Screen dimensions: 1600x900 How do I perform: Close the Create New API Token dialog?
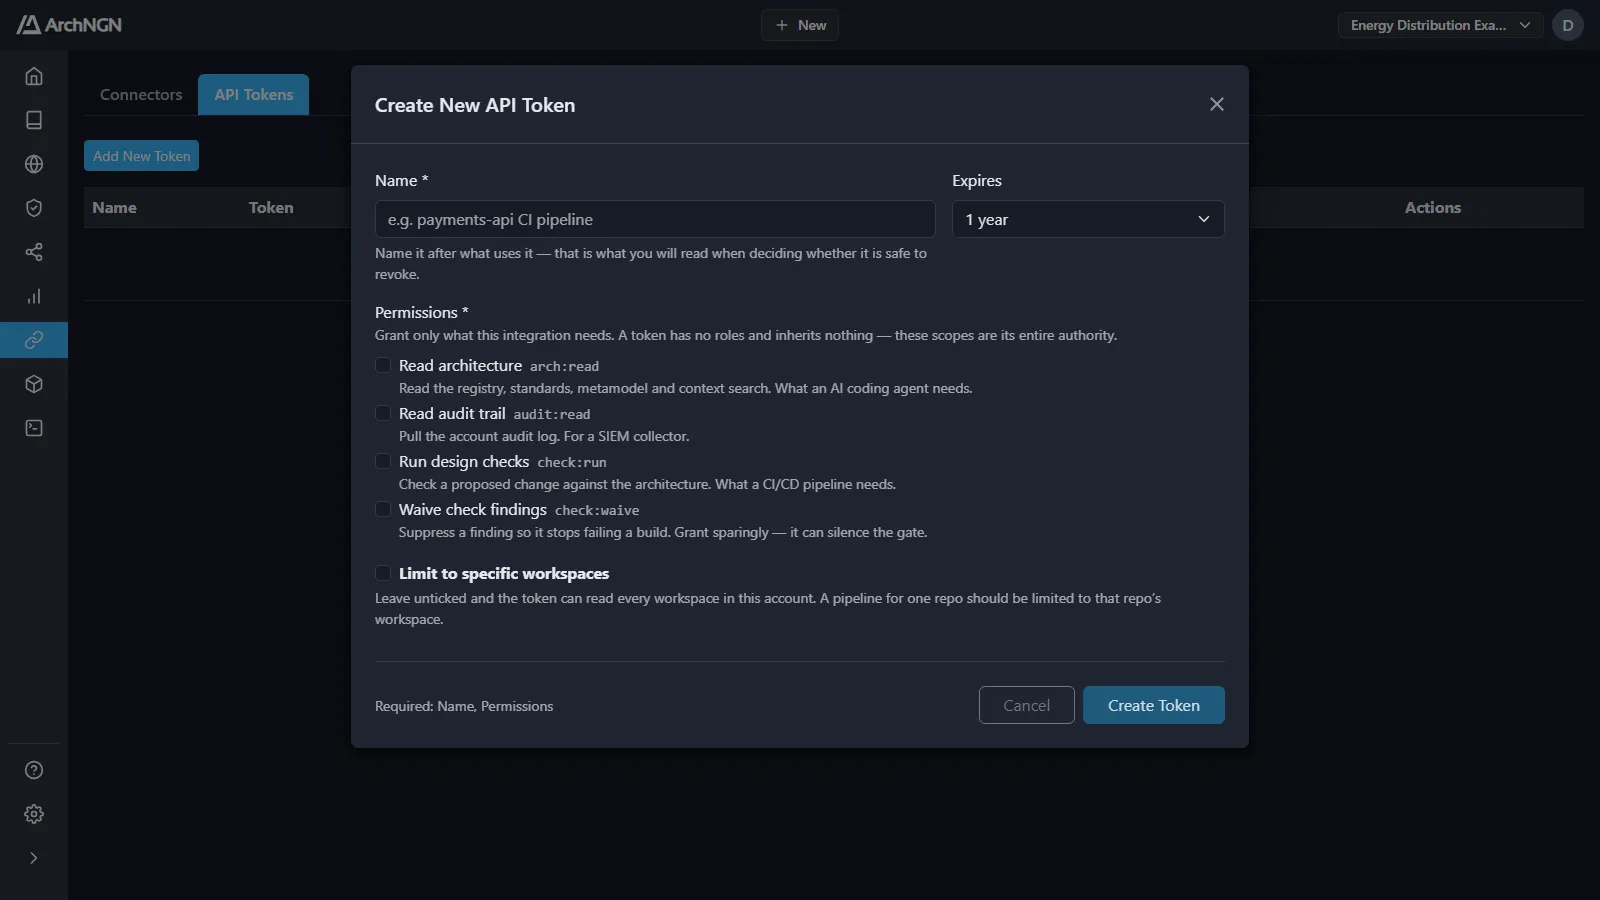click(1217, 104)
